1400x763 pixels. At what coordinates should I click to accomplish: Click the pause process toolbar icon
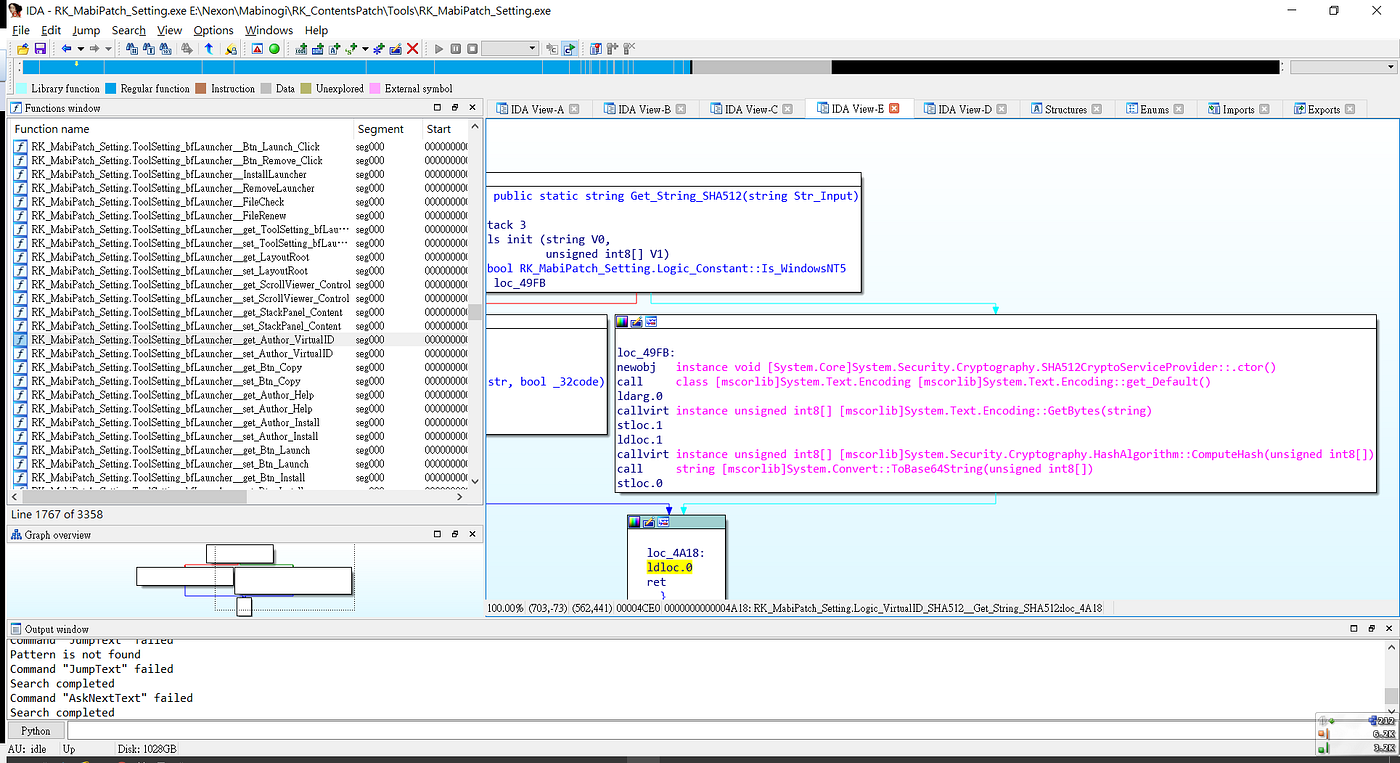[455, 48]
